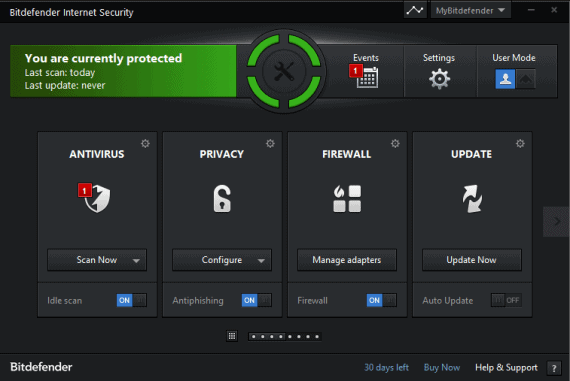Open Help & Support
The height and width of the screenshot is (381, 570).
pyautogui.click(x=506, y=368)
